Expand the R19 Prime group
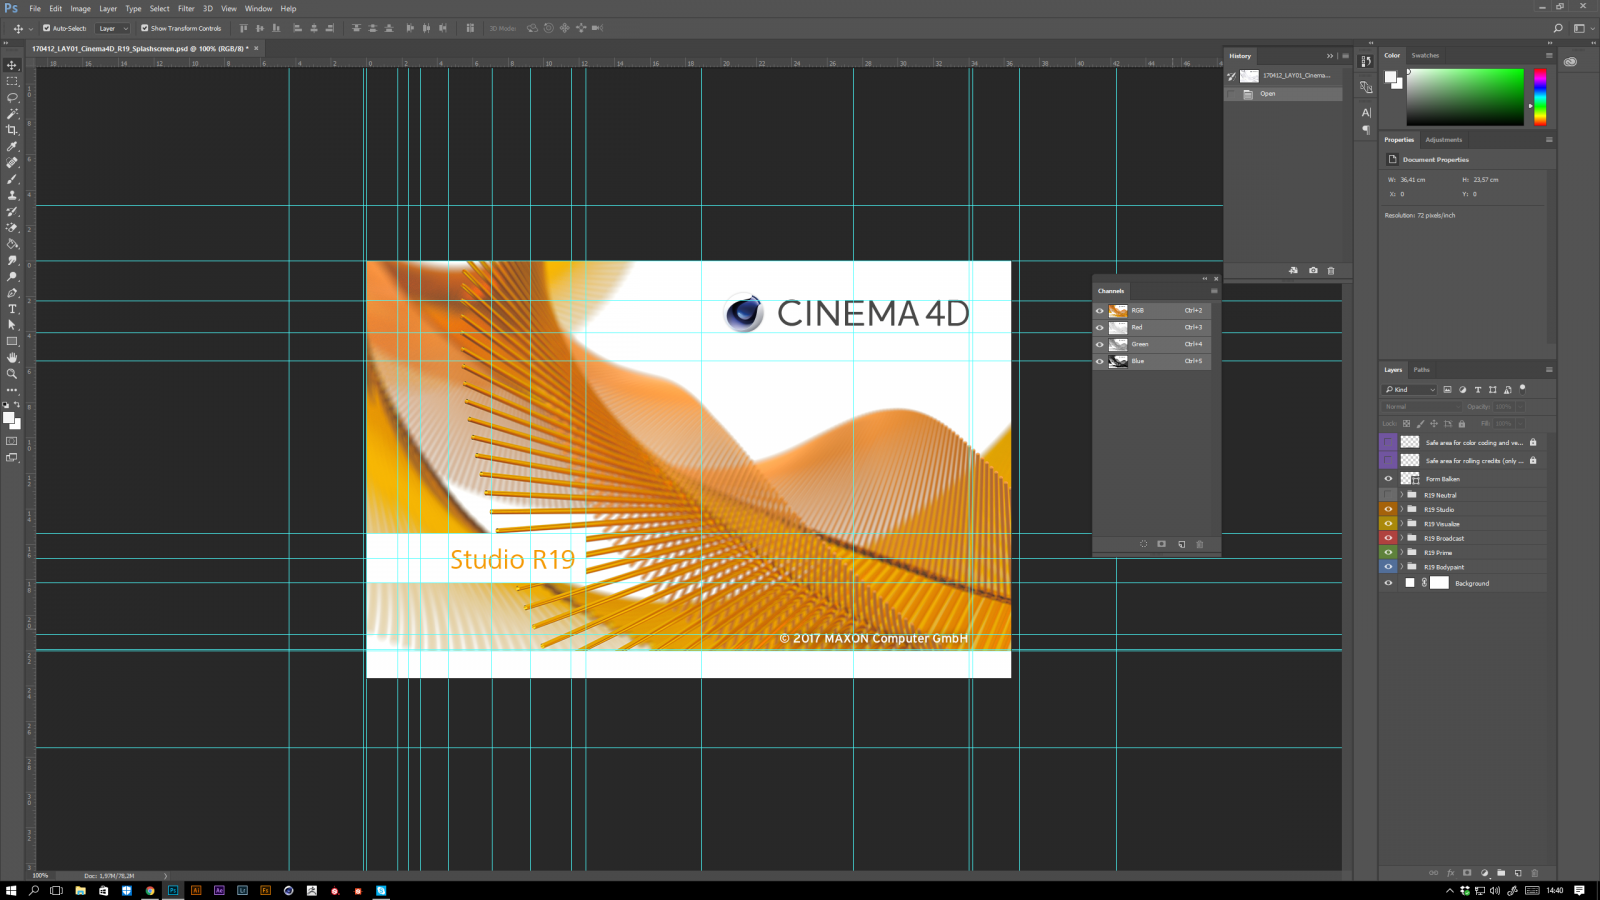The height and width of the screenshot is (900, 1600). pos(1401,552)
